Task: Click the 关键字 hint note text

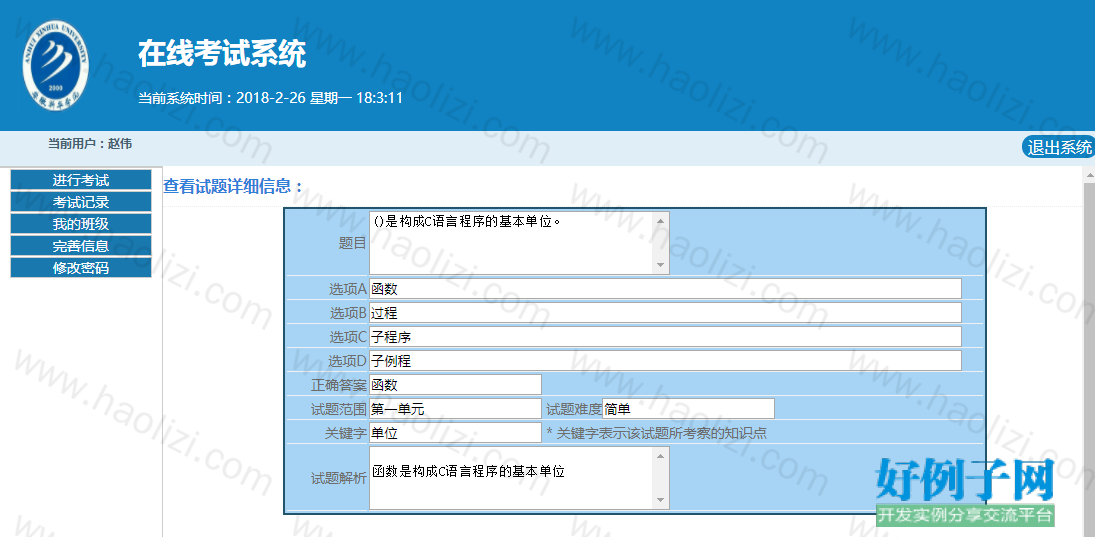Action: 656,433
